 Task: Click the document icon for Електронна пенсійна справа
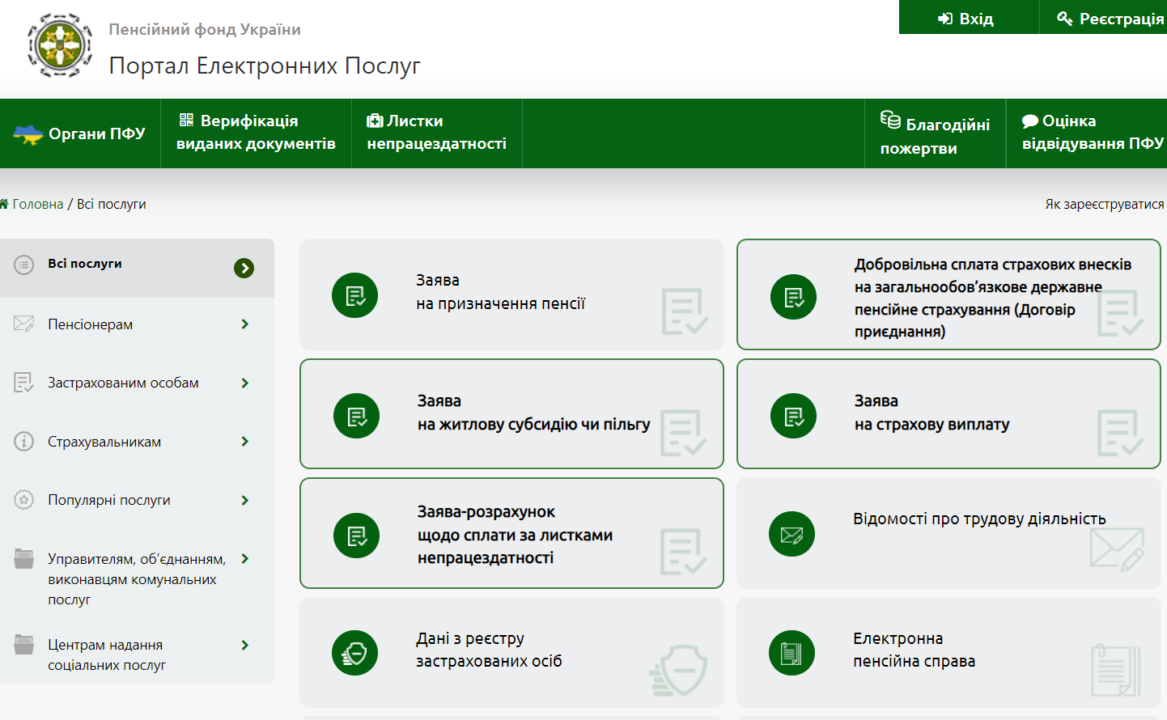pos(792,653)
